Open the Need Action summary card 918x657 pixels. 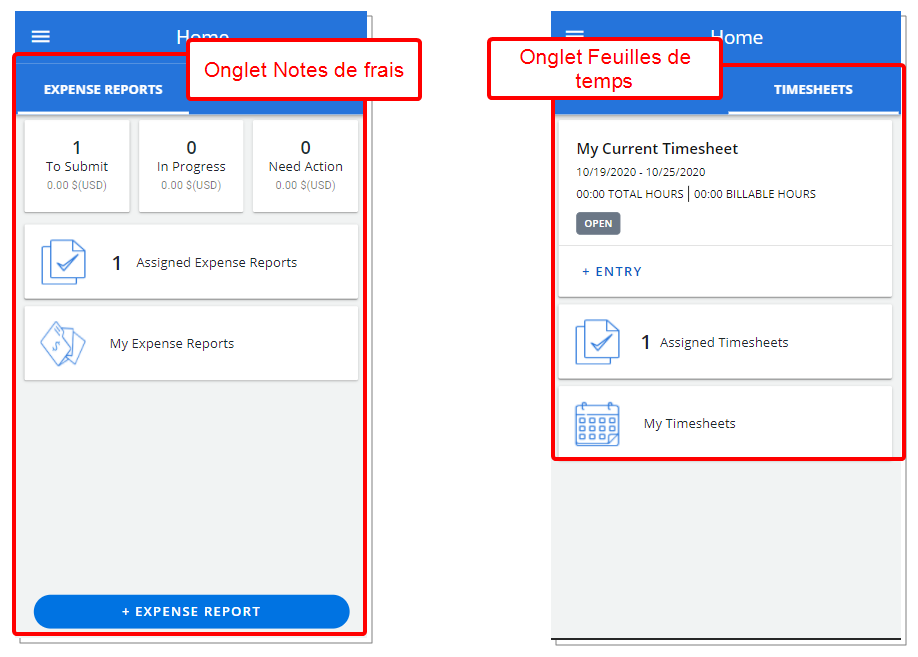[305, 166]
